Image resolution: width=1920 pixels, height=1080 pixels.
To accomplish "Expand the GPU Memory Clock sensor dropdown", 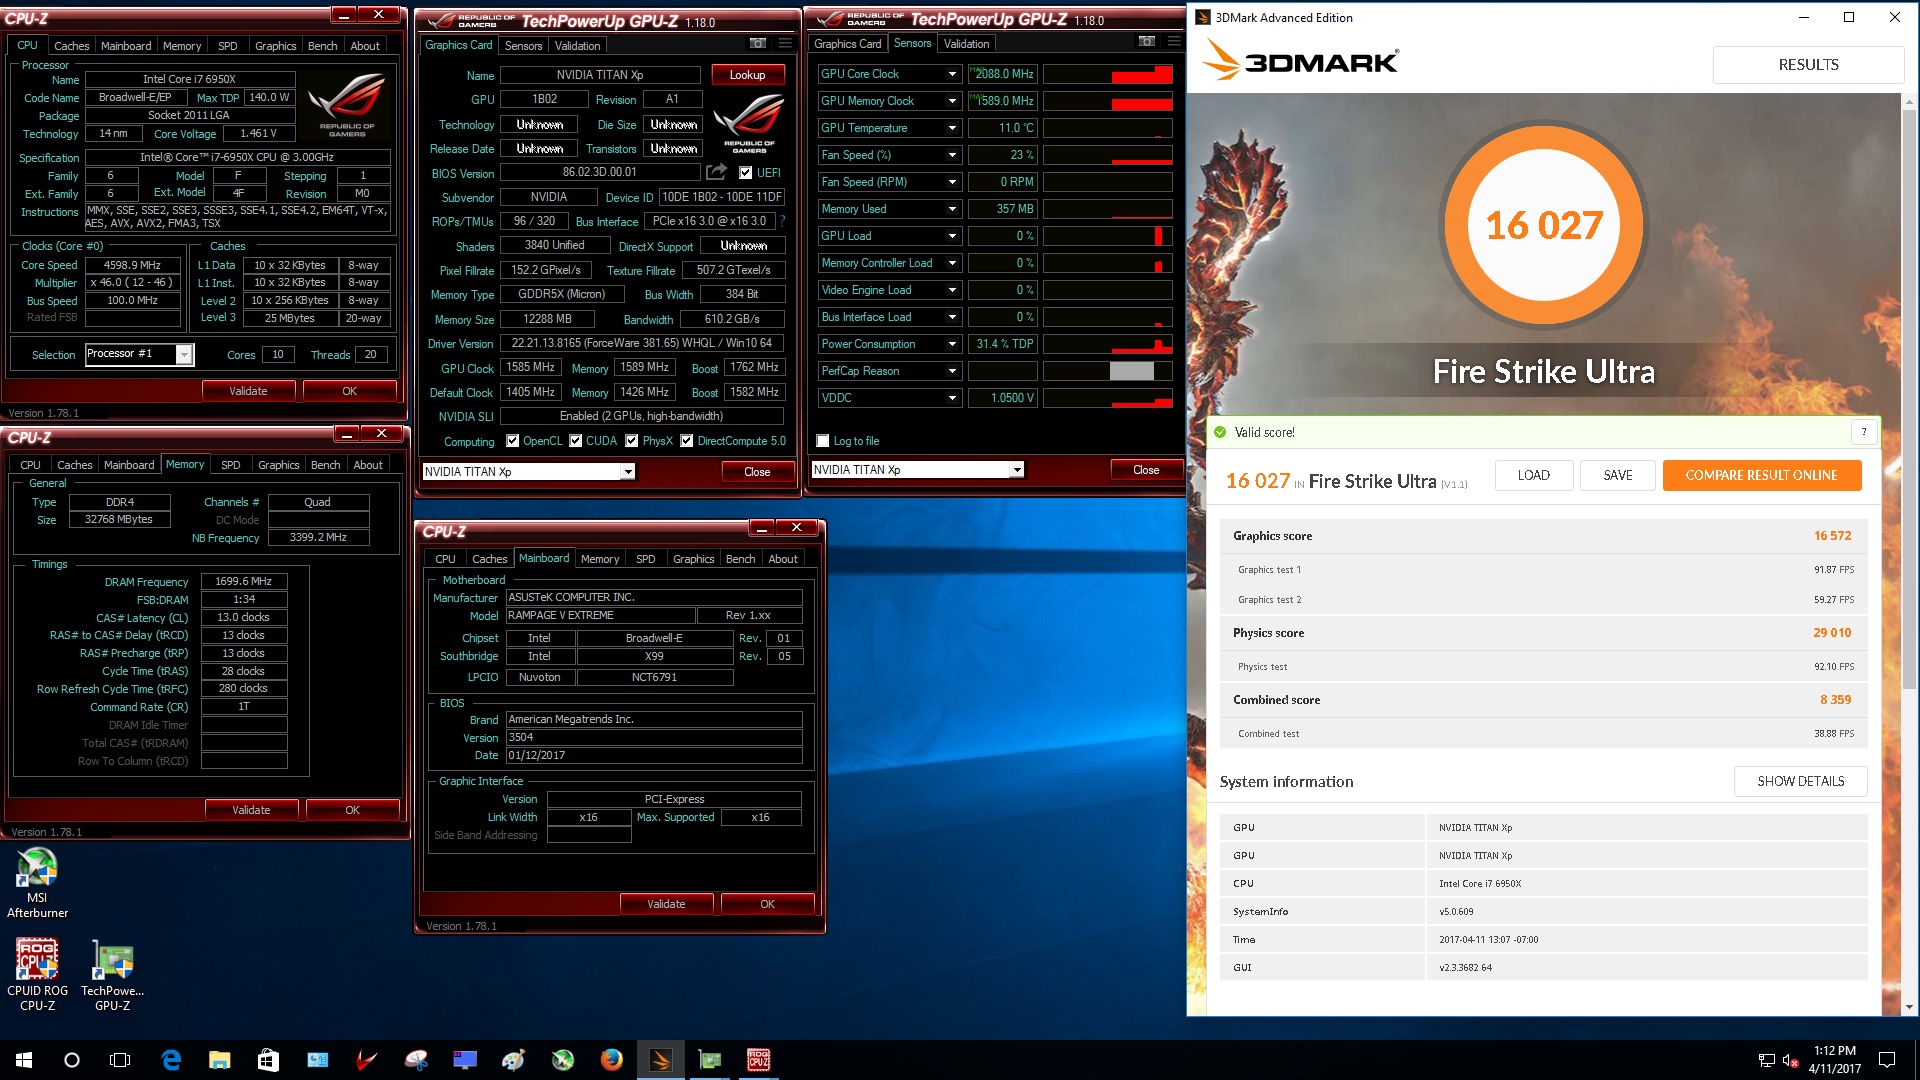I will click(951, 101).
